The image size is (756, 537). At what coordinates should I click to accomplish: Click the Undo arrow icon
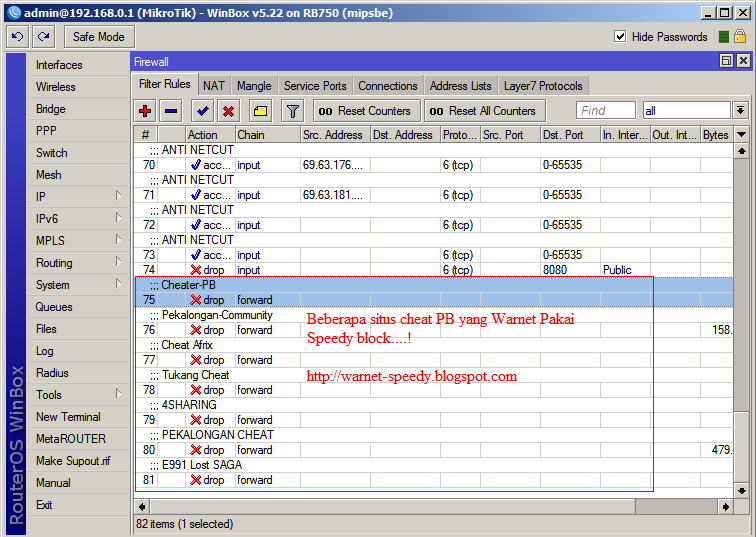click(x=18, y=37)
